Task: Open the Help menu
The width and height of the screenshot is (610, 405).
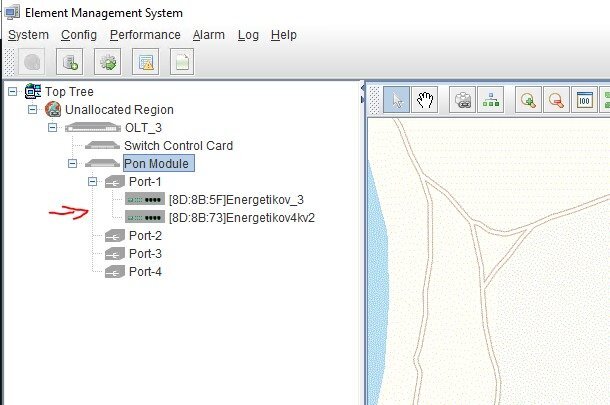Action: point(284,35)
